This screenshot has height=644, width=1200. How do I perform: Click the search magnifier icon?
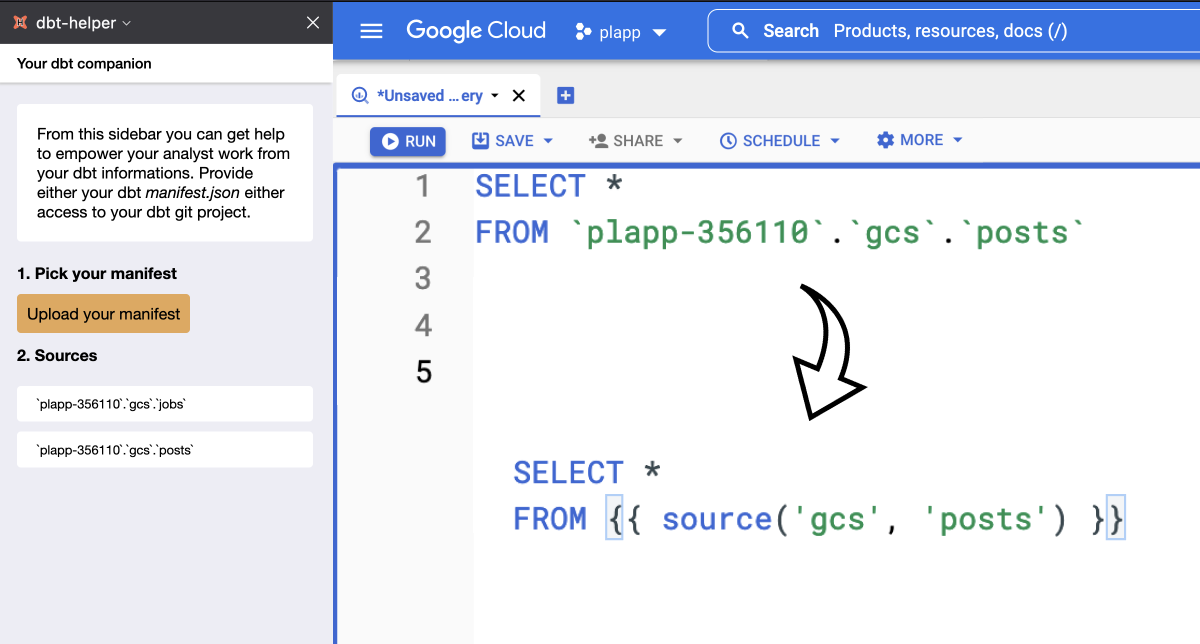pos(740,31)
